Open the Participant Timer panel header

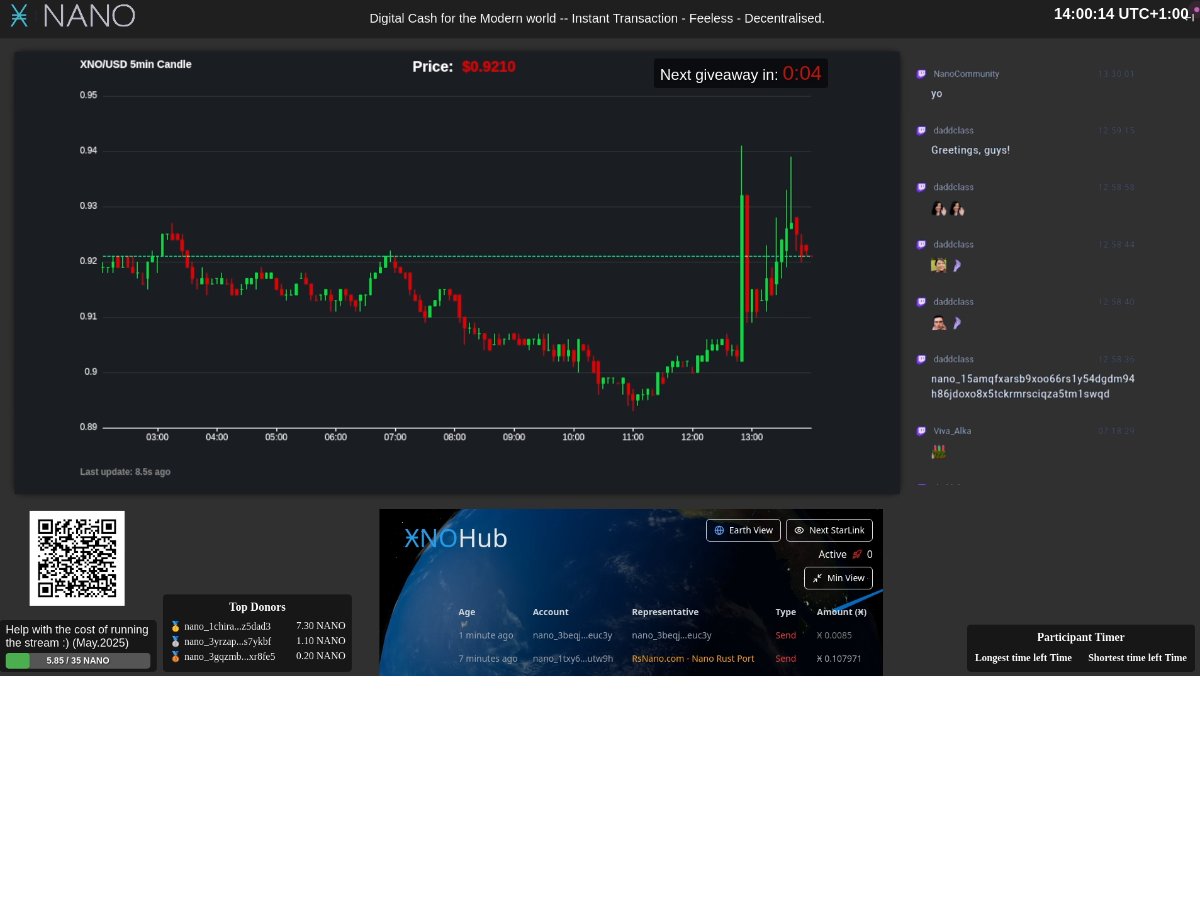1080,637
